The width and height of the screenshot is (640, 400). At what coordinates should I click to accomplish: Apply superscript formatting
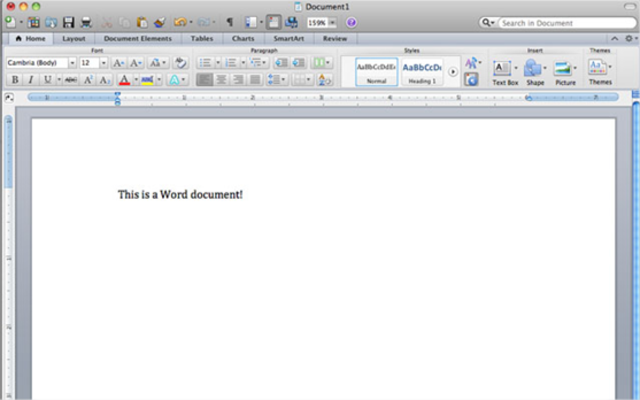pos(88,79)
